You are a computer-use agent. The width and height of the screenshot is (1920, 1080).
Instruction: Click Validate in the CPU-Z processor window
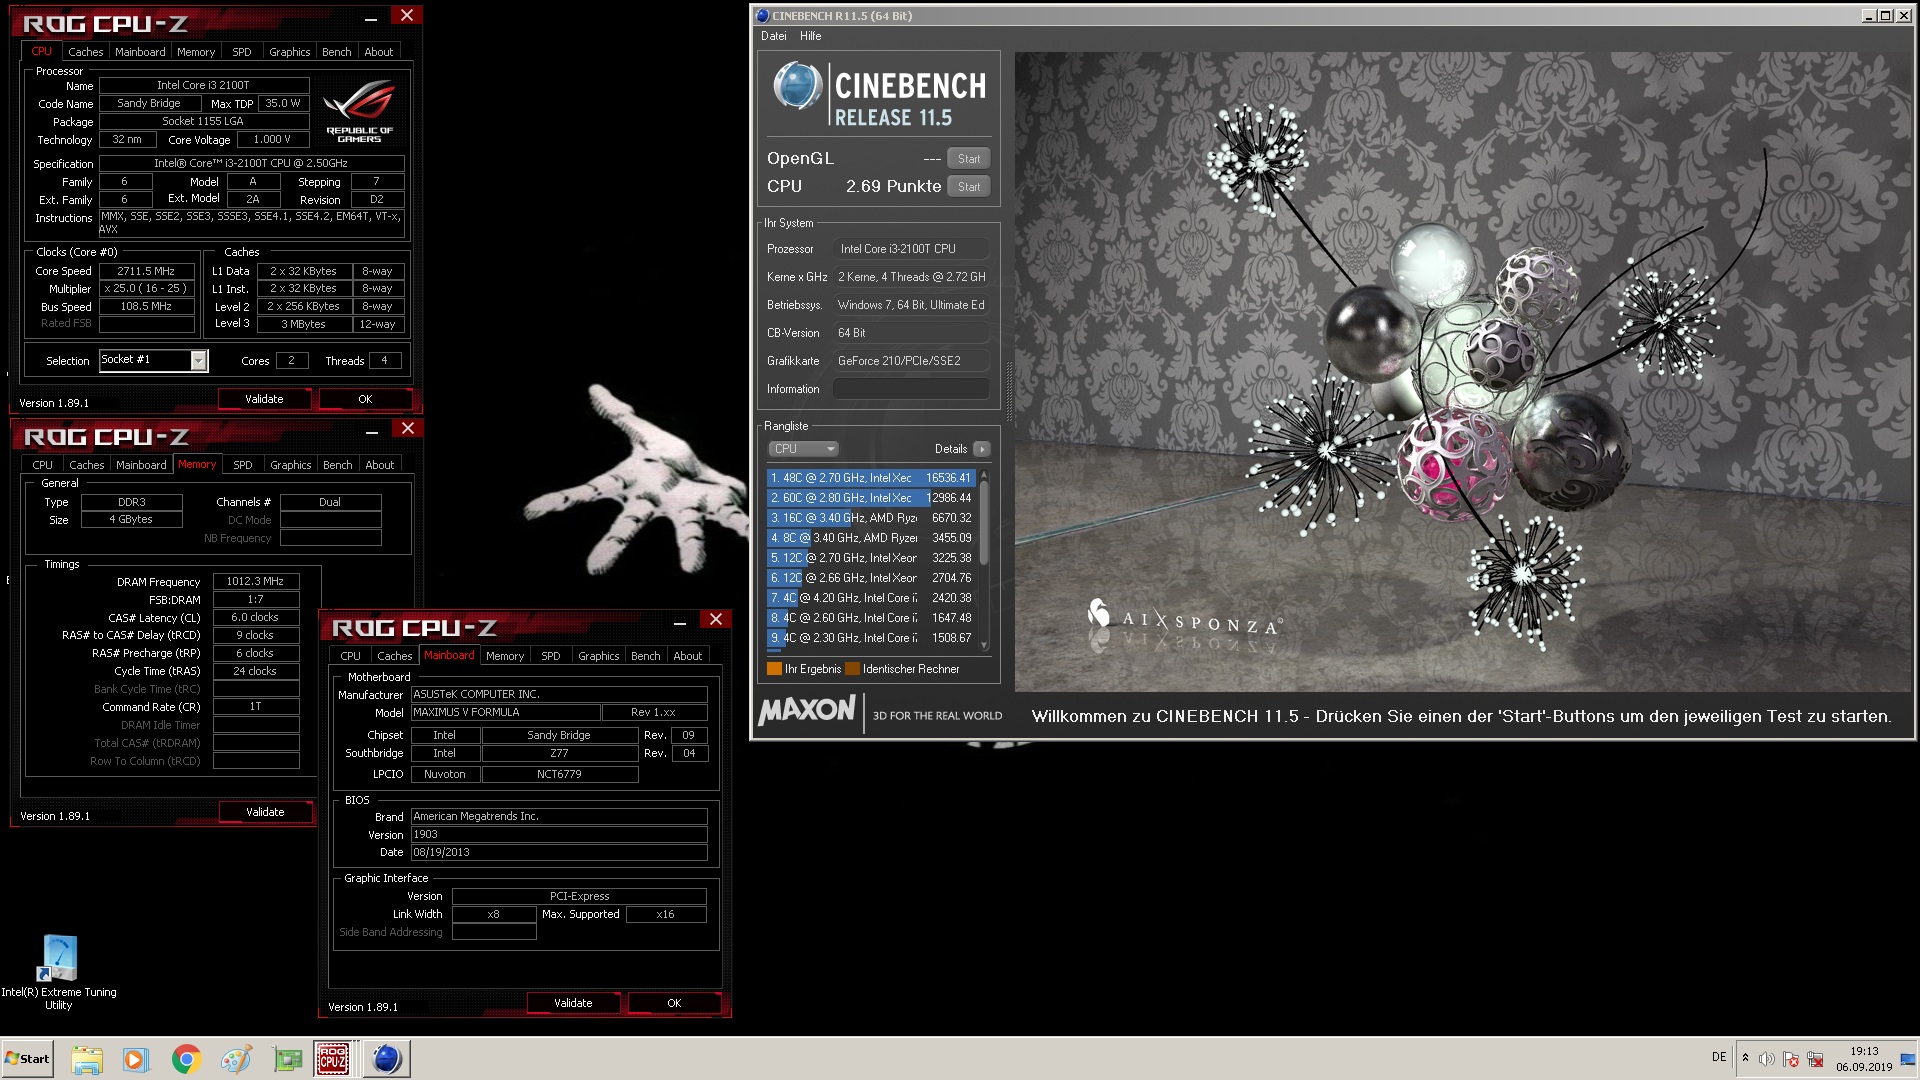tap(264, 399)
